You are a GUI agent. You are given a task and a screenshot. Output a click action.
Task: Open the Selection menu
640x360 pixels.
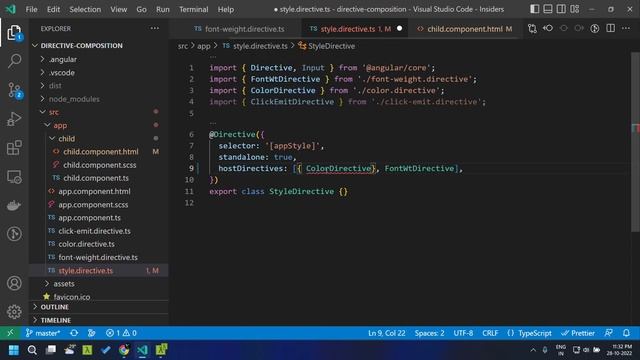pos(85,9)
